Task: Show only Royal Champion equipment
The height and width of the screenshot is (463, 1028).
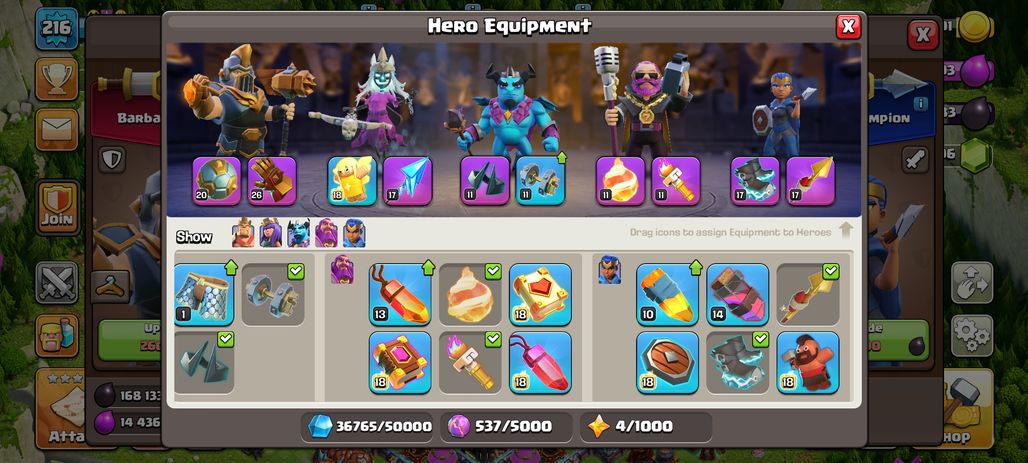Action: point(354,233)
